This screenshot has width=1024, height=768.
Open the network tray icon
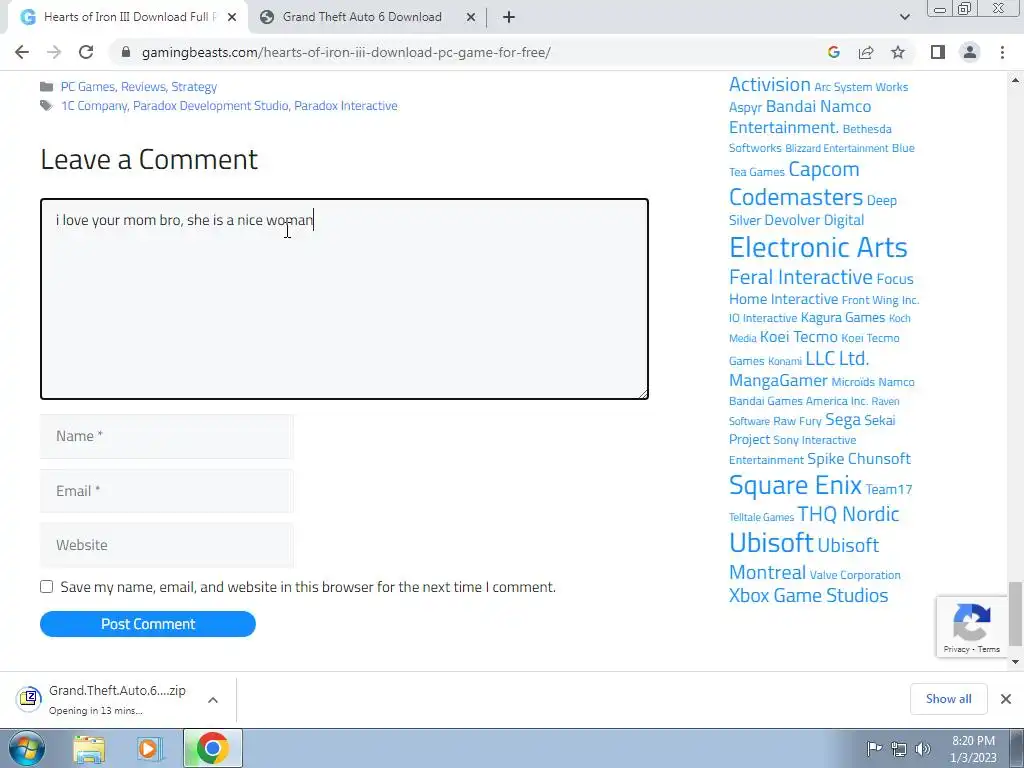click(899, 749)
